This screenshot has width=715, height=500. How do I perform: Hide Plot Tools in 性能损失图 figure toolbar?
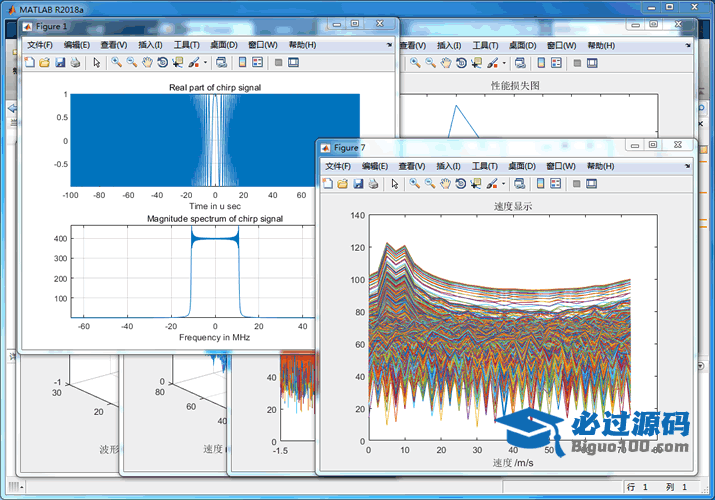coord(577,63)
